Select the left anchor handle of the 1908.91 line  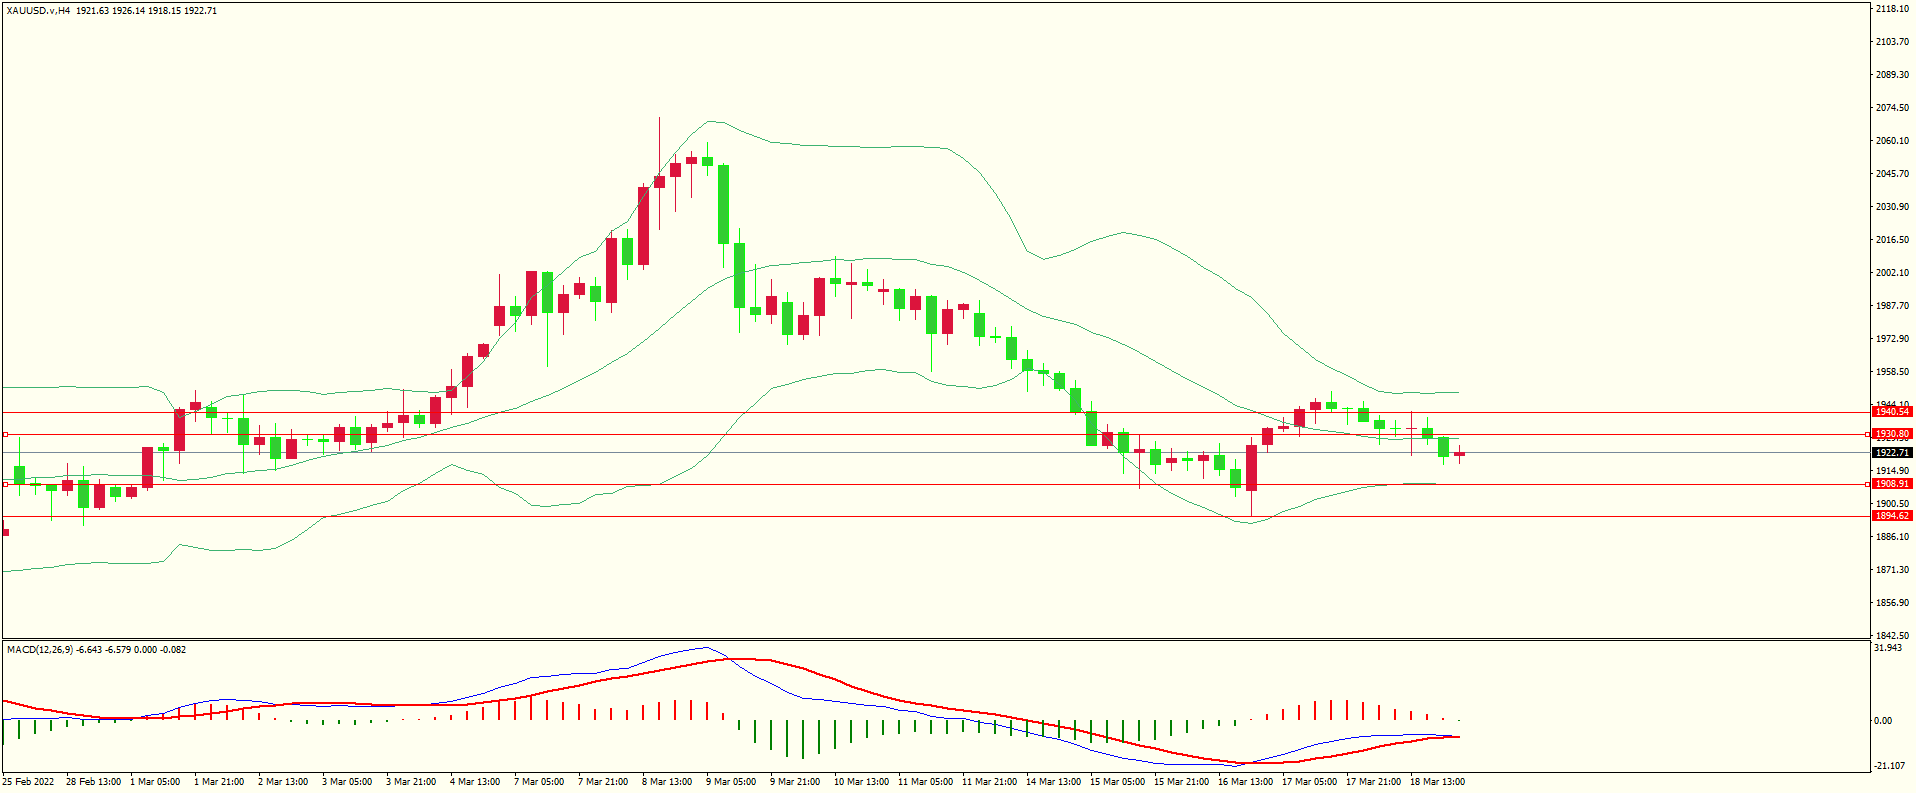[x=5, y=484]
